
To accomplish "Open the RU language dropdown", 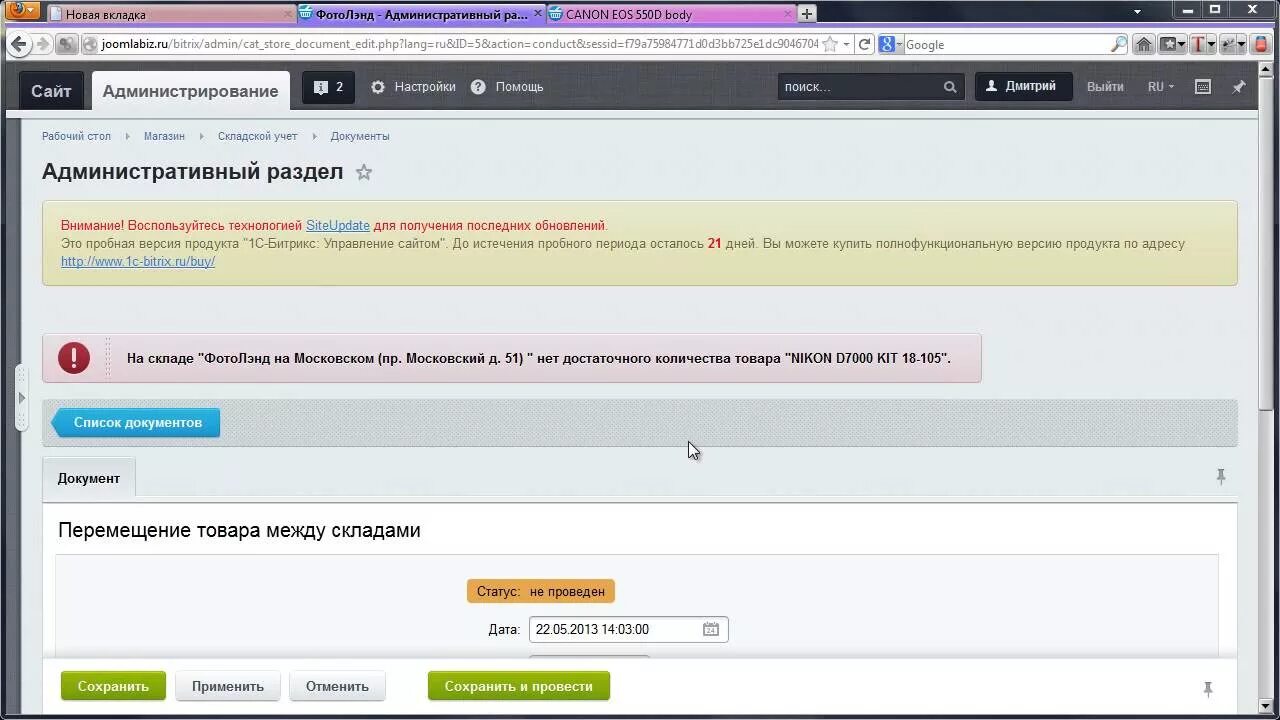I will point(1160,87).
